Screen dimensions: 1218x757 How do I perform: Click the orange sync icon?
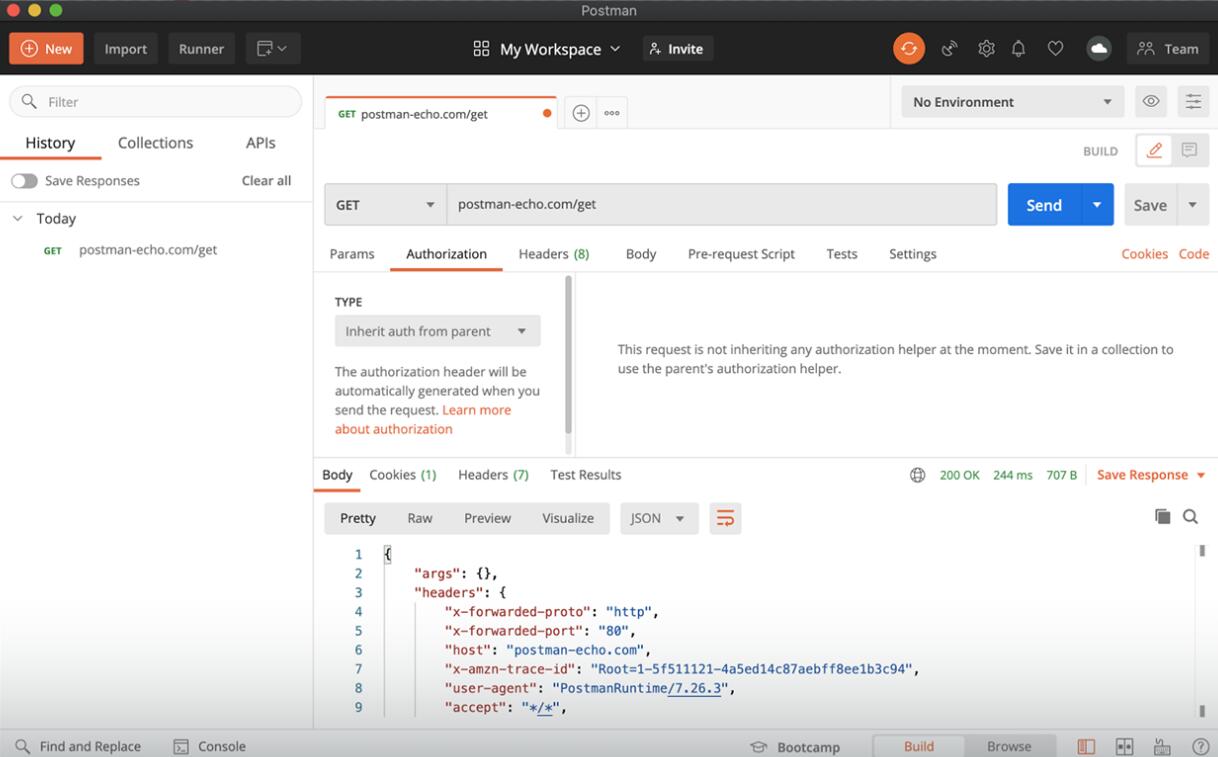click(909, 48)
